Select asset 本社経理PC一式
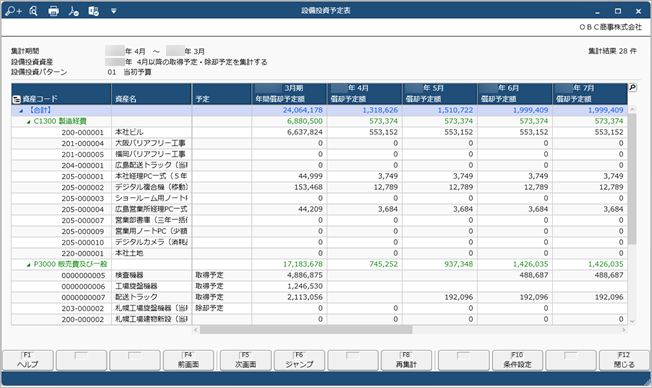652x388 pixels. [151, 176]
